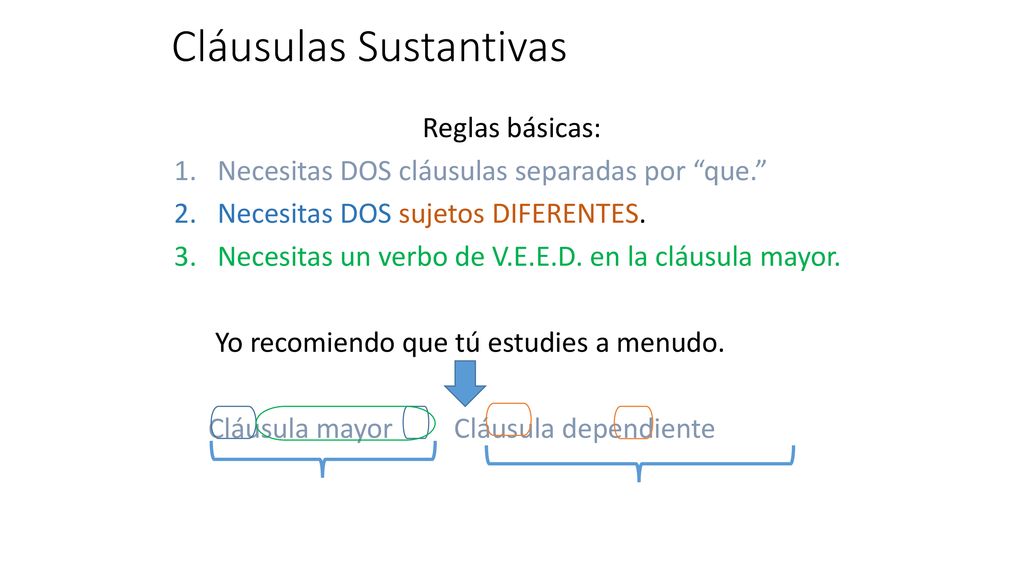
Task: Select the green oval outline shape
Action: click(345, 423)
